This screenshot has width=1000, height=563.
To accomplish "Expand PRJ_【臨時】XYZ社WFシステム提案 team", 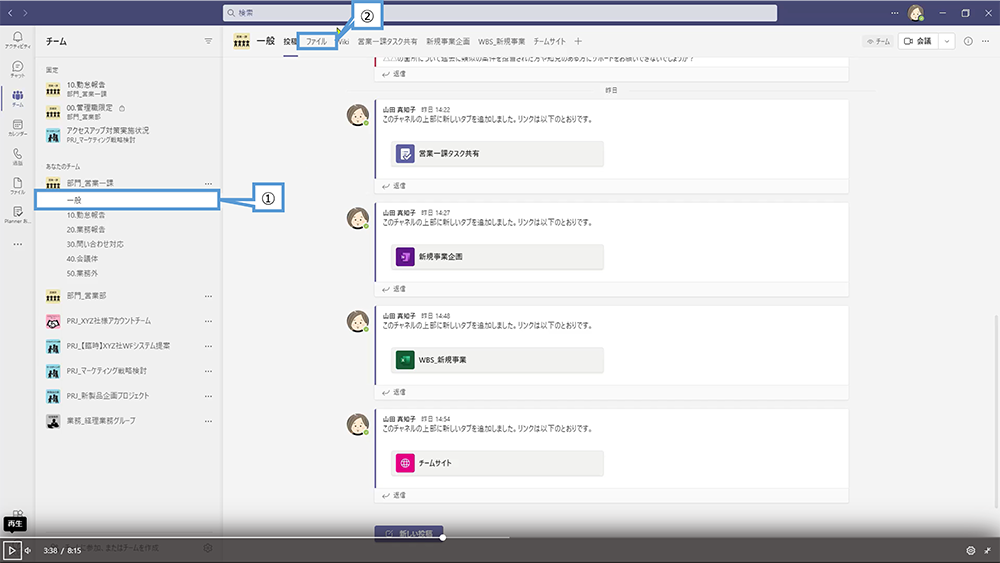I will click(x=119, y=346).
